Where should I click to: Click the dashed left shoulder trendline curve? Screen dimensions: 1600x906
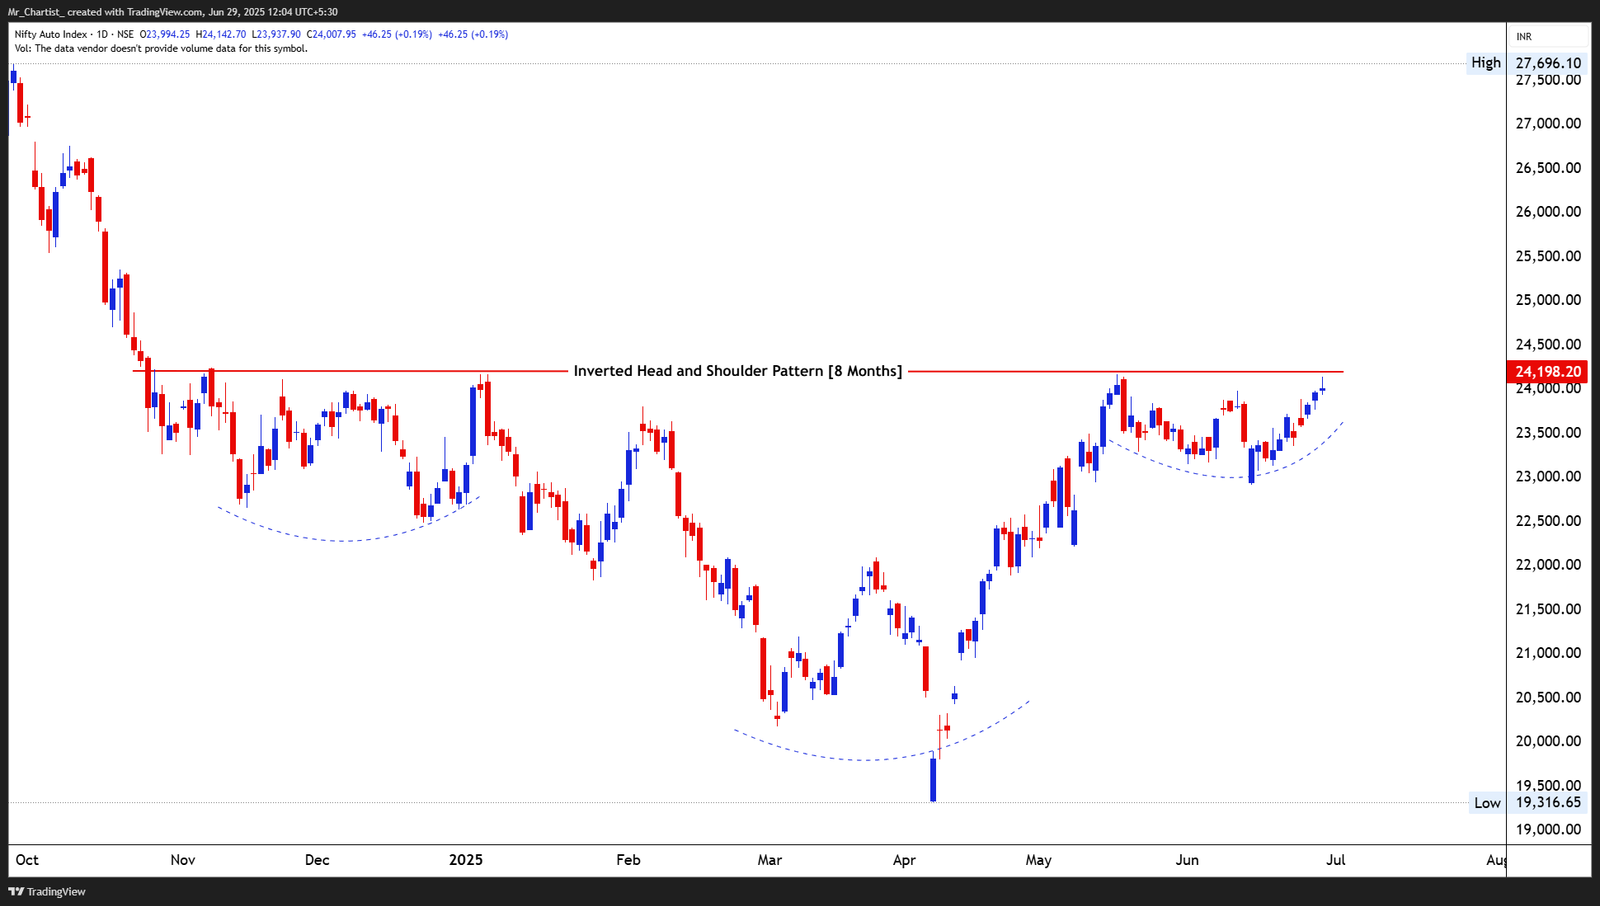pyautogui.click(x=340, y=540)
